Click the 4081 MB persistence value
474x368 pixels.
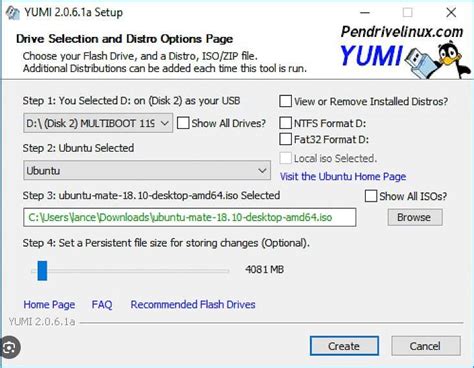coord(265,269)
